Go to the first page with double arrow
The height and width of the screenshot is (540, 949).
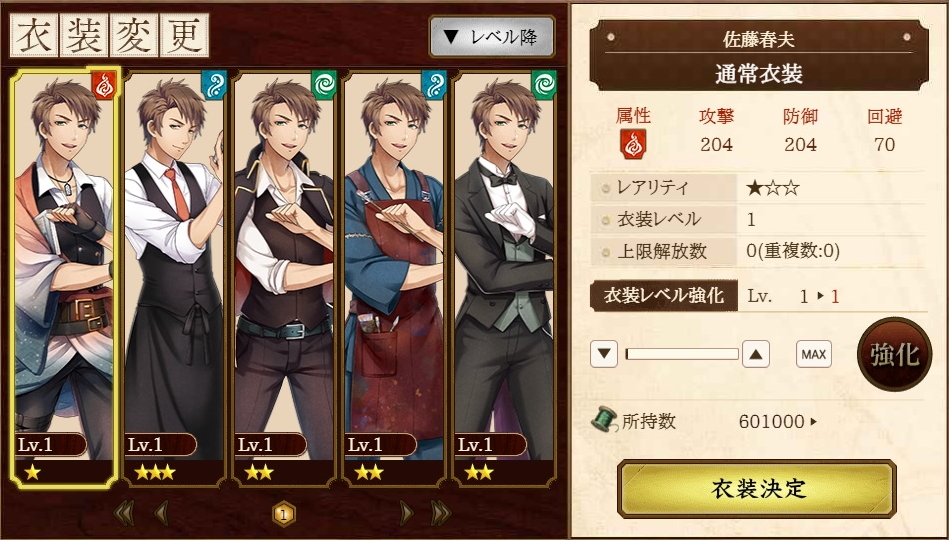pos(124,513)
